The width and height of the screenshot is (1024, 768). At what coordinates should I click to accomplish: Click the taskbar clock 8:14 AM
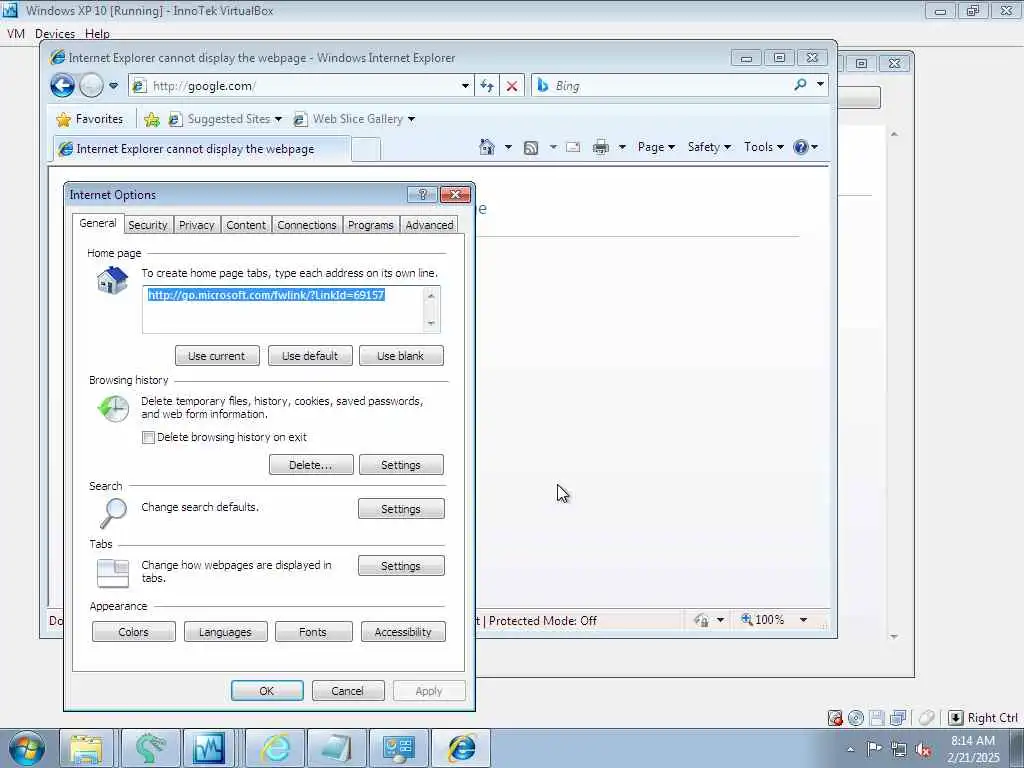[973, 748]
